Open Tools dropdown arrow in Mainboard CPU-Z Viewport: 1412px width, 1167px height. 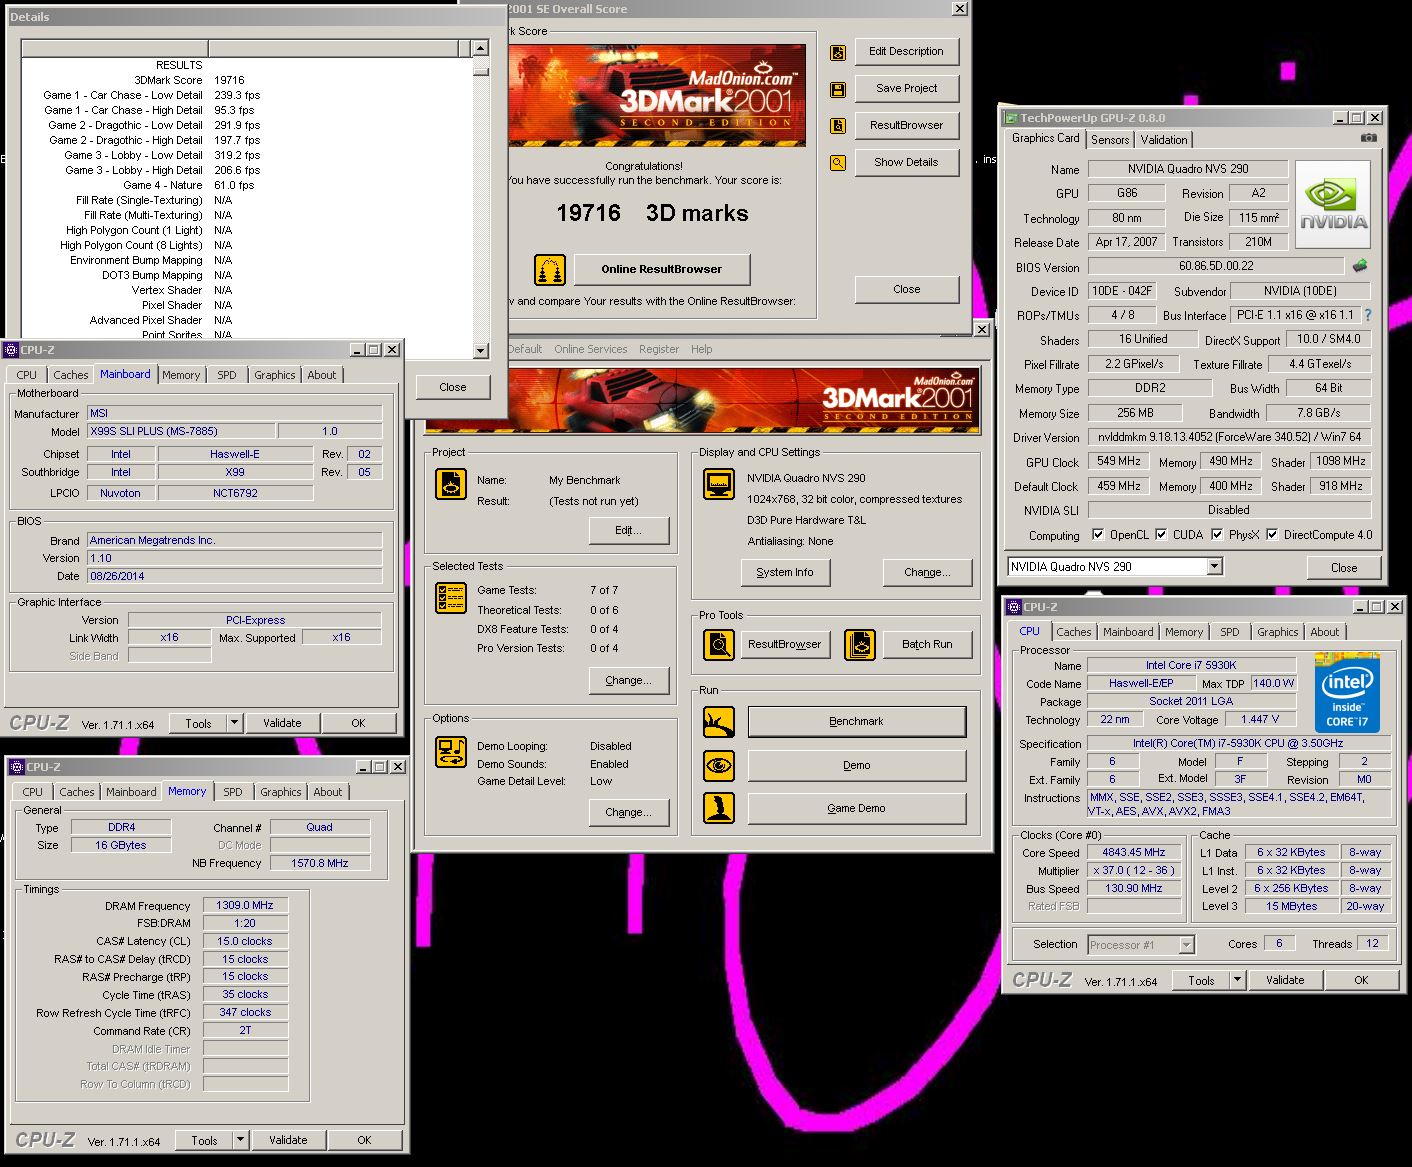(234, 723)
